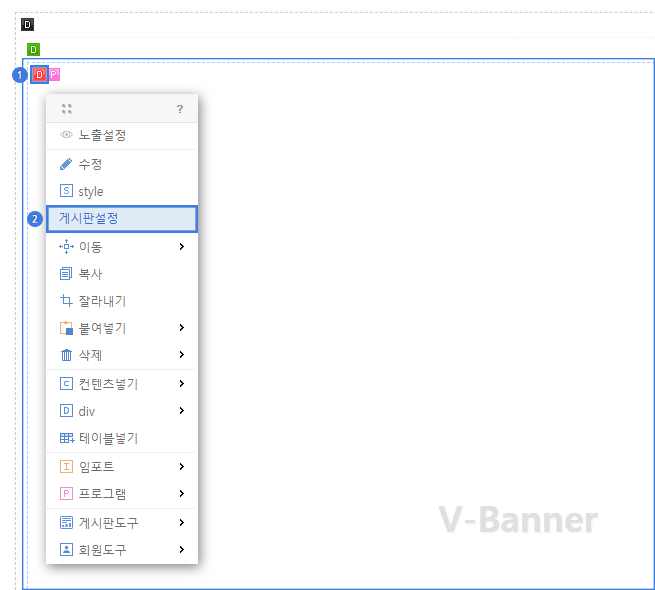This screenshot has width=655, height=590.
Task: Toggle 노출설정 visibility eye
Action: pyautogui.click(x=66, y=135)
